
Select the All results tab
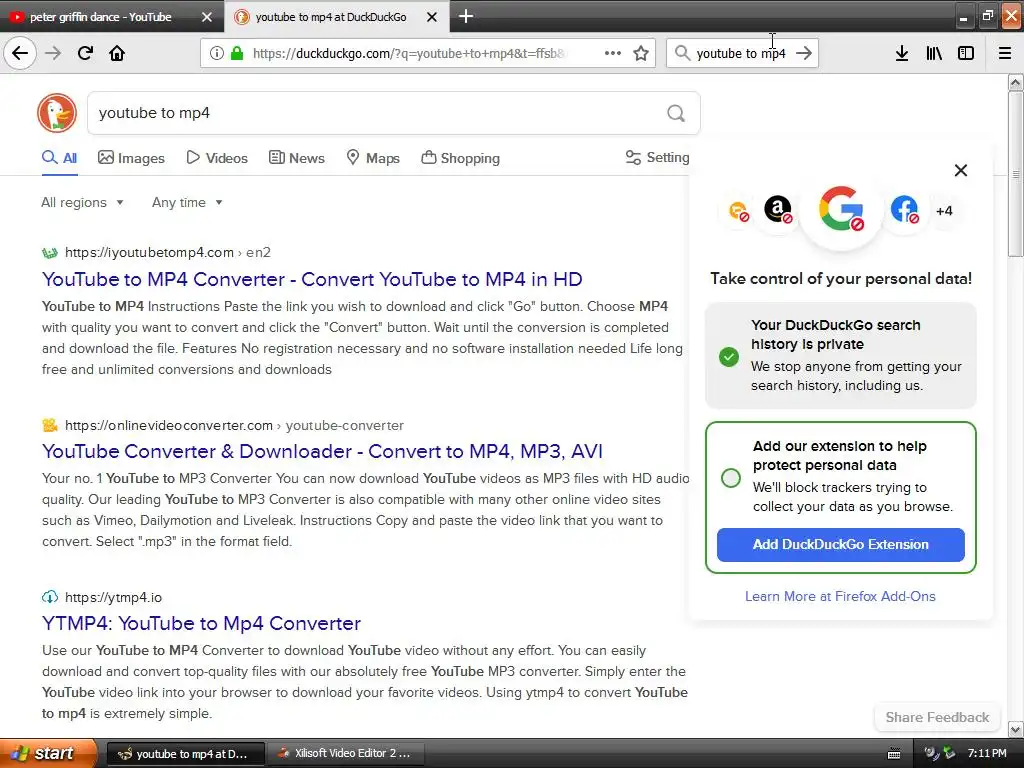coord(59,158)
